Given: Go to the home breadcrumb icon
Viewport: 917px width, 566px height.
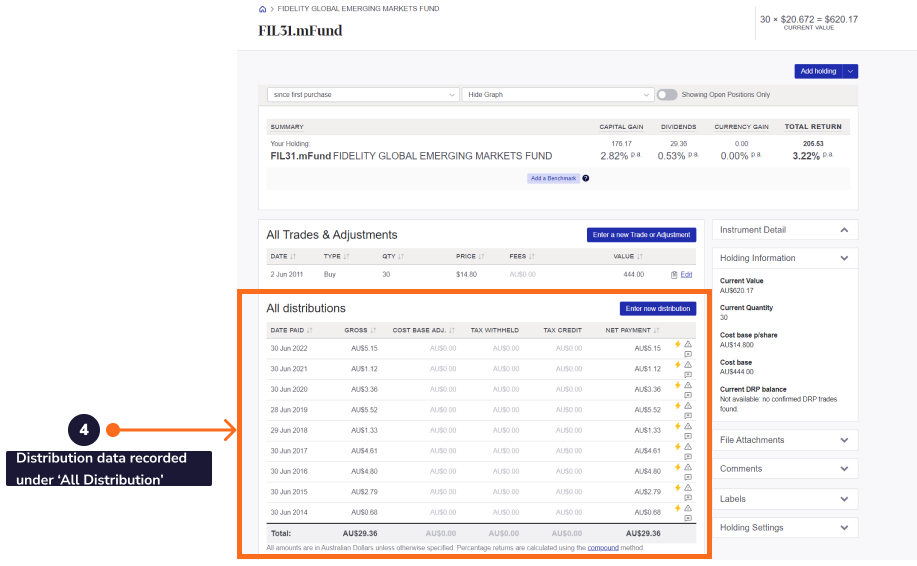Looking at the screenshot, I should (x=263, y=9).
